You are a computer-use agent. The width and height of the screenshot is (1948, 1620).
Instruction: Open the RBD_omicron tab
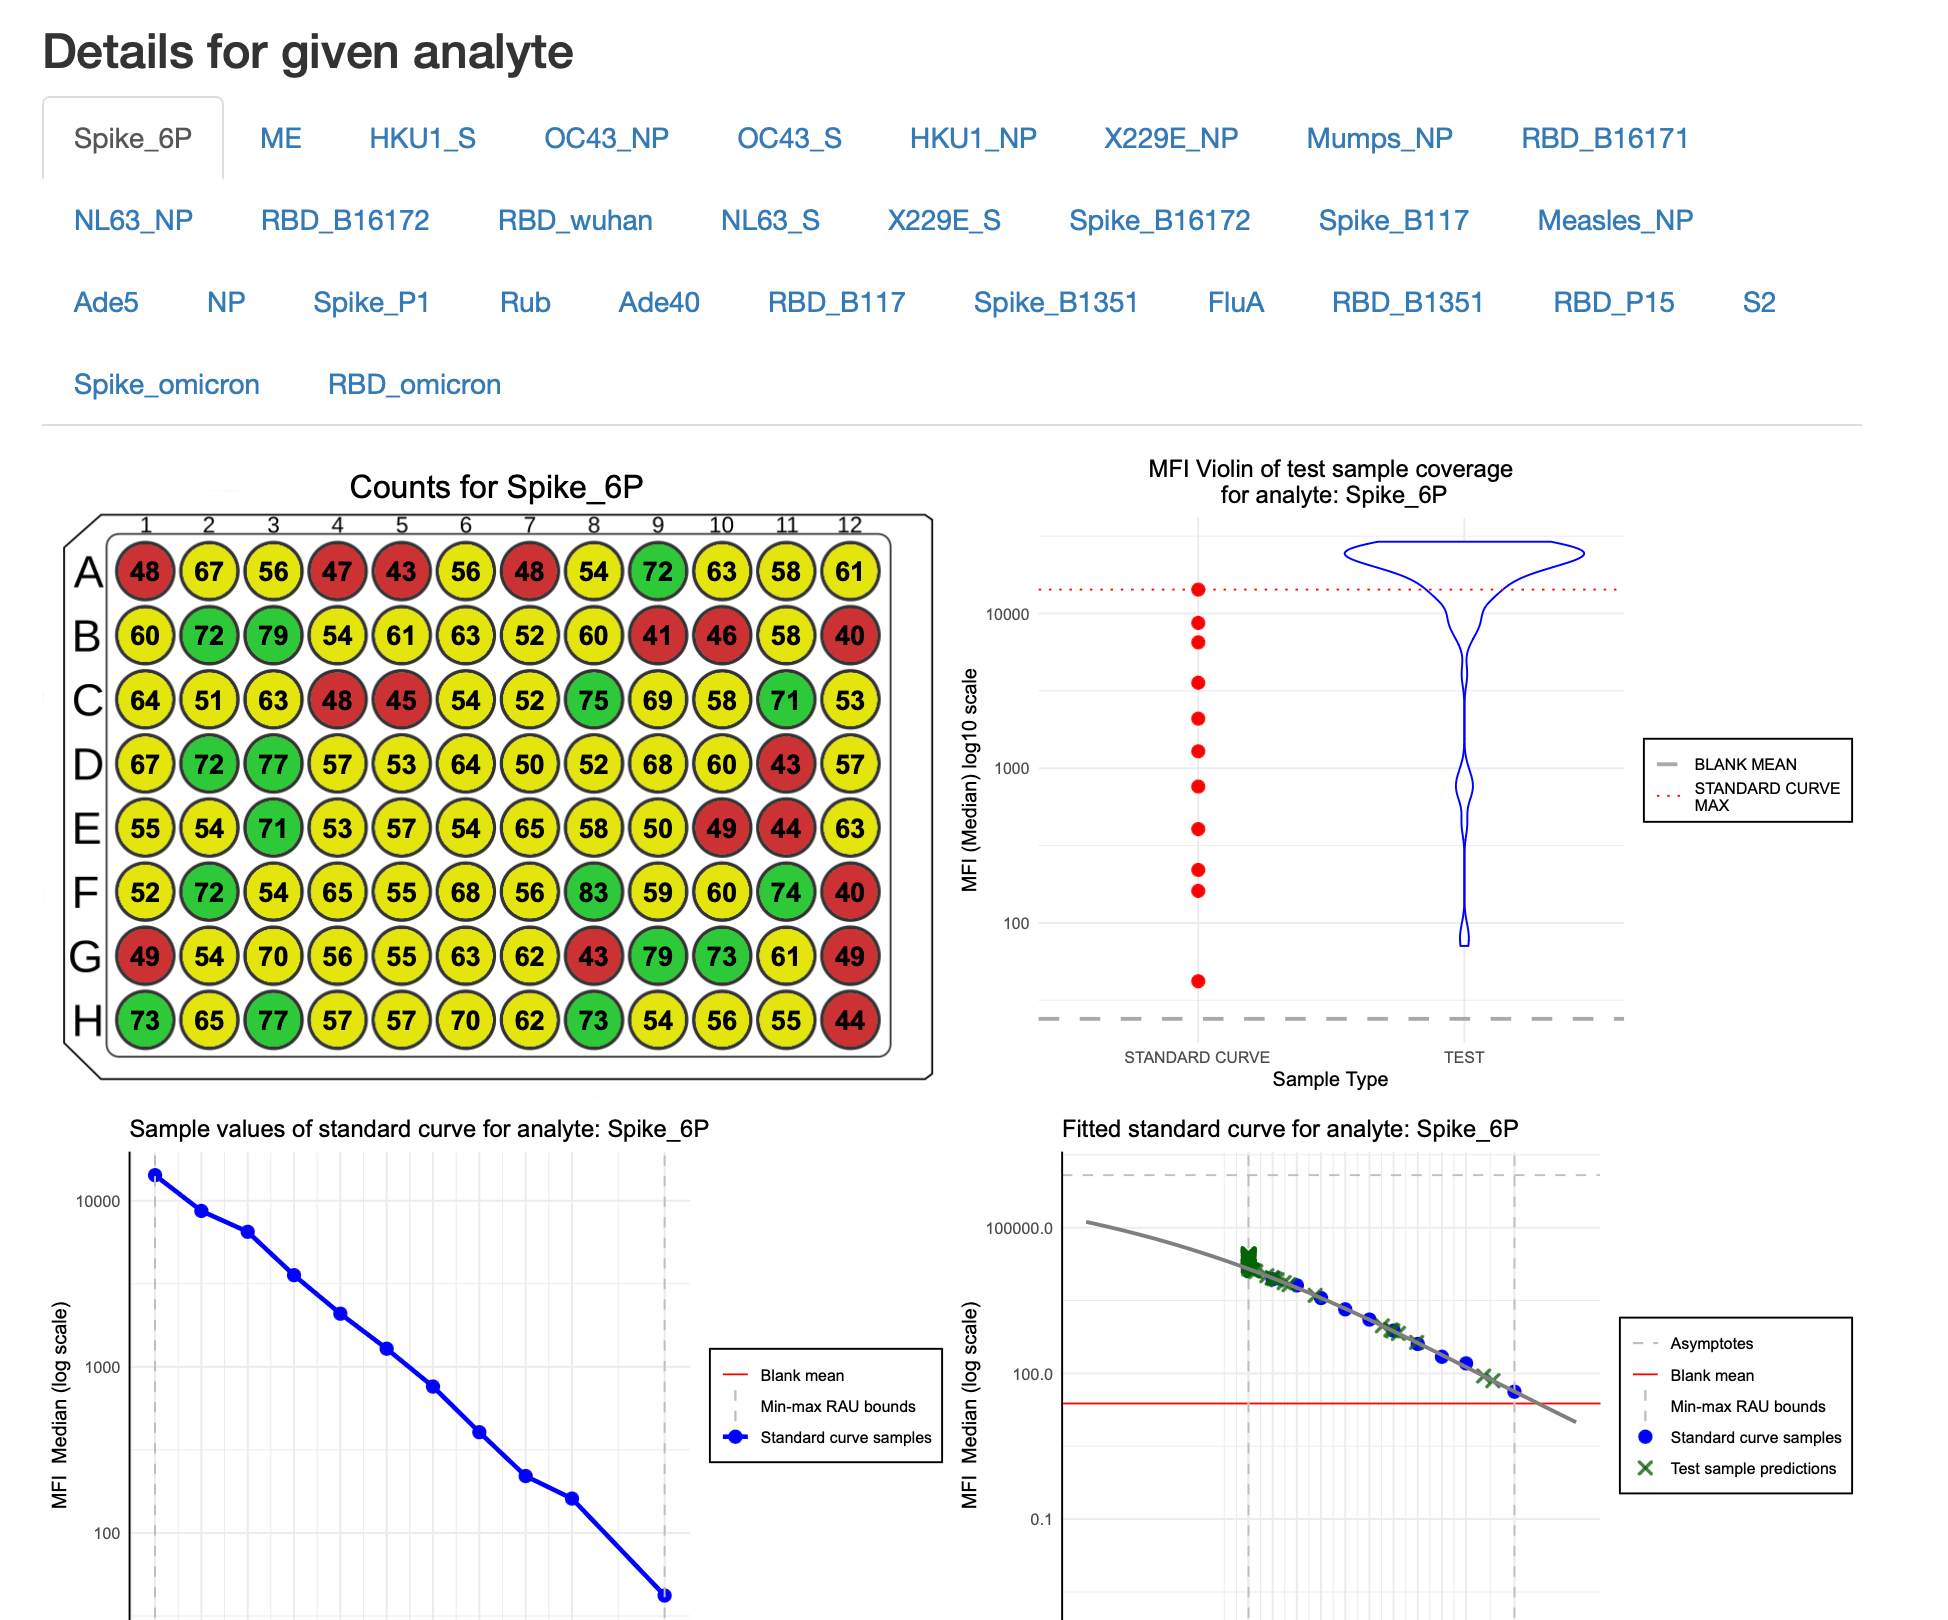tap(415, 384)
